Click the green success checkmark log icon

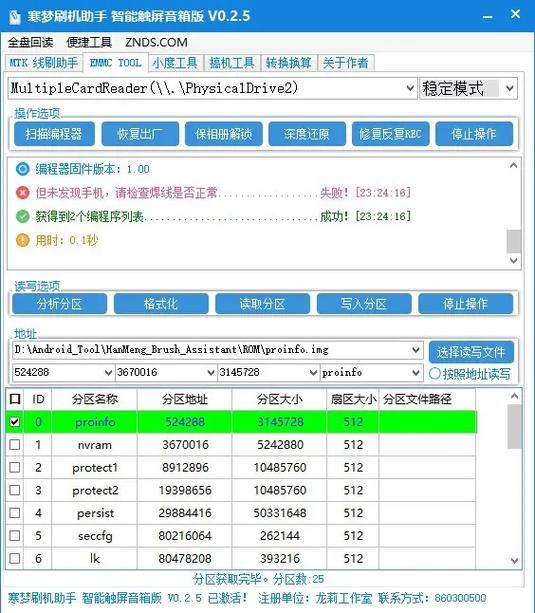point(22,216)
